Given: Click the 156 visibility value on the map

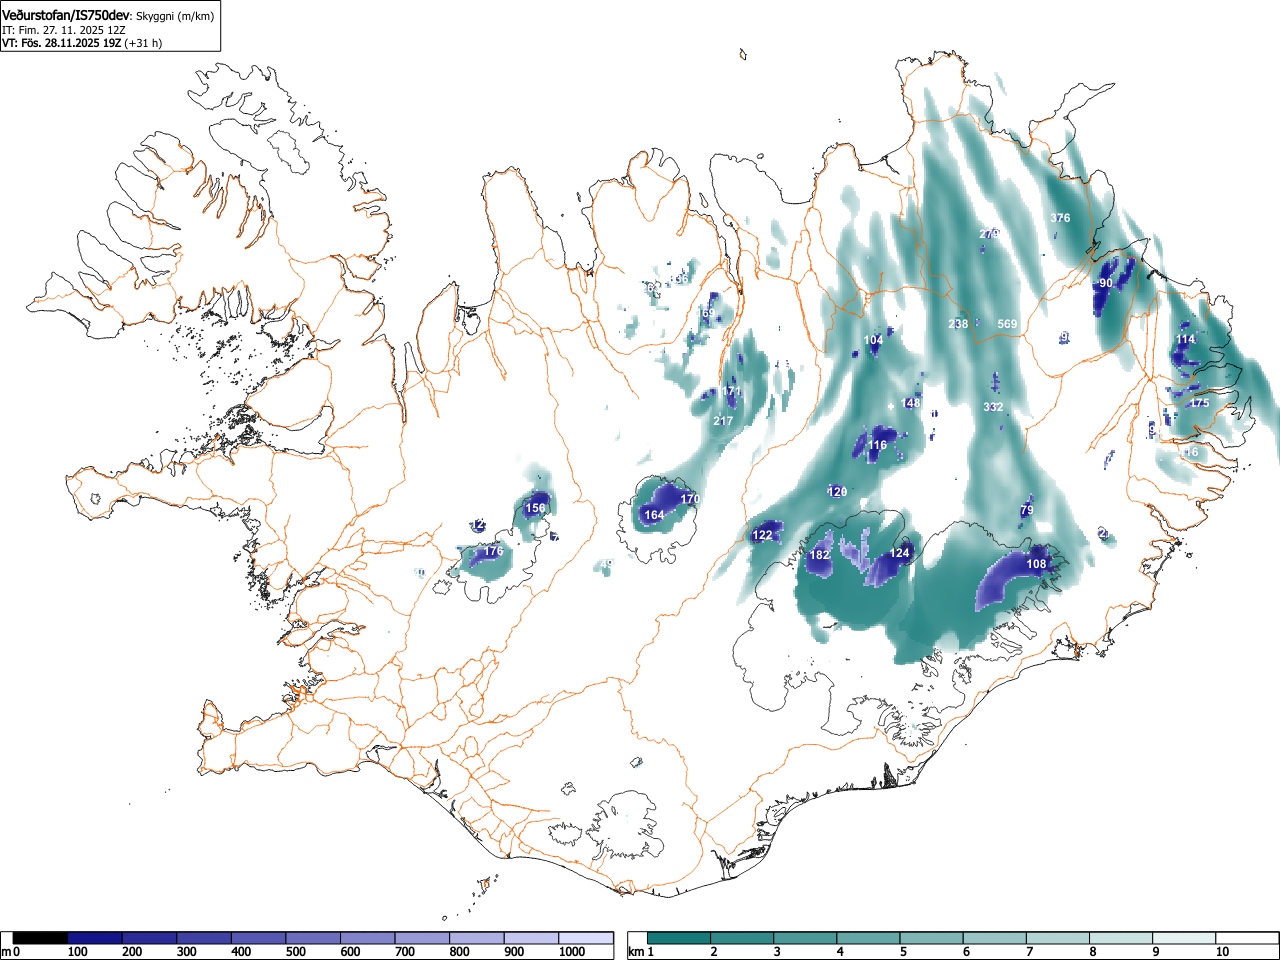Looking at the screenshot, I should coord(536,508).
